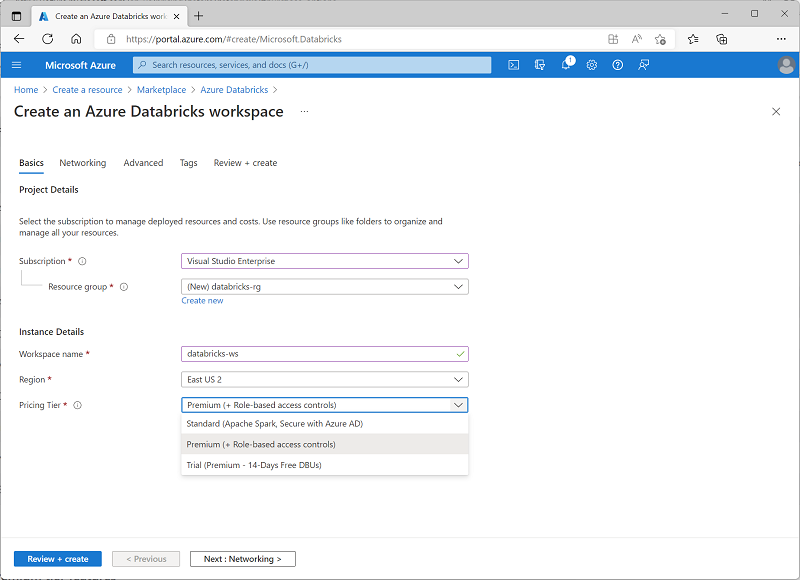800x580 pixels.
Task: Open Cloud Shell from the header
Action: [514, 65]
